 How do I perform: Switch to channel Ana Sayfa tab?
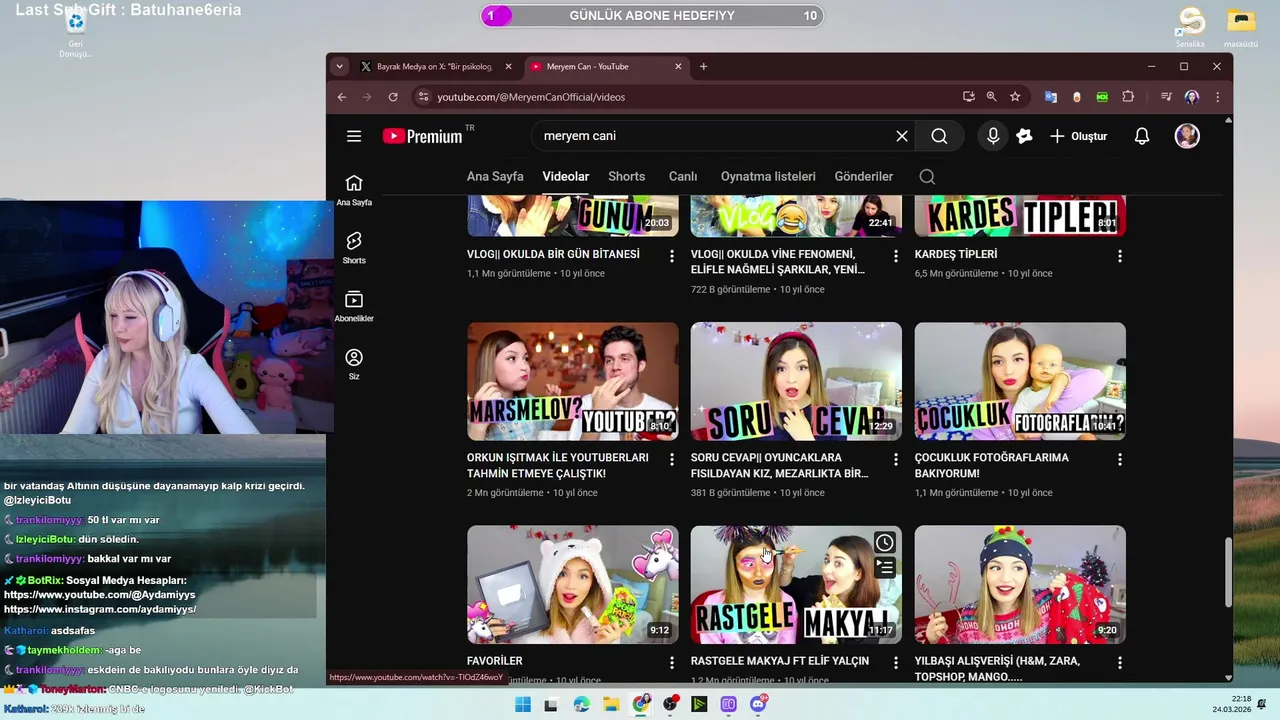[x=495, y=176]
